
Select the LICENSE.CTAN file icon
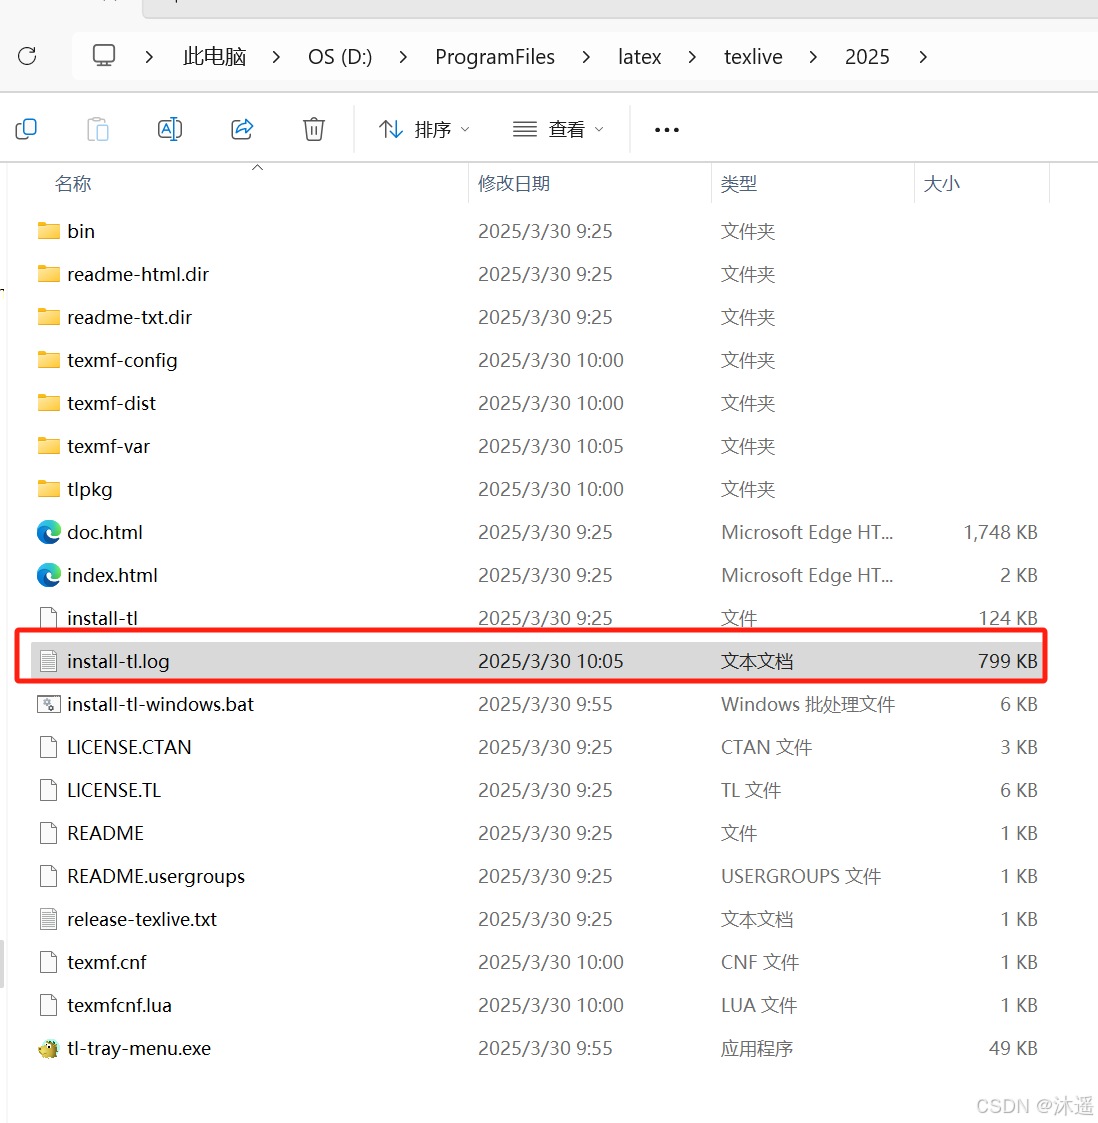point(49,747)
